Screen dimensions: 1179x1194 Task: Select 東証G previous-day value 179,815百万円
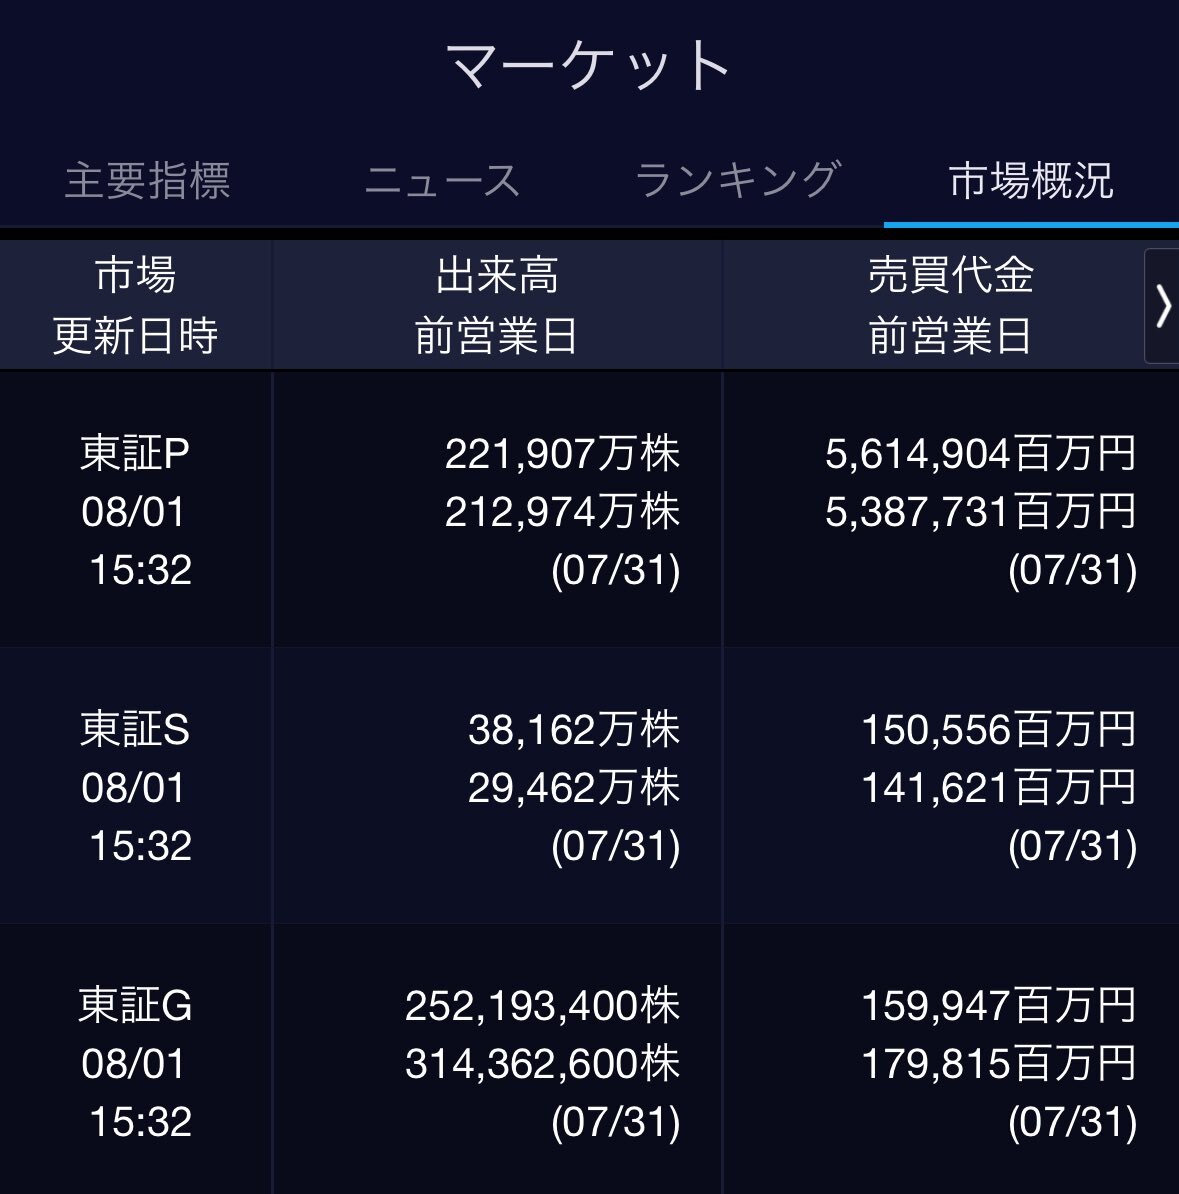[x=998, y=1063]
